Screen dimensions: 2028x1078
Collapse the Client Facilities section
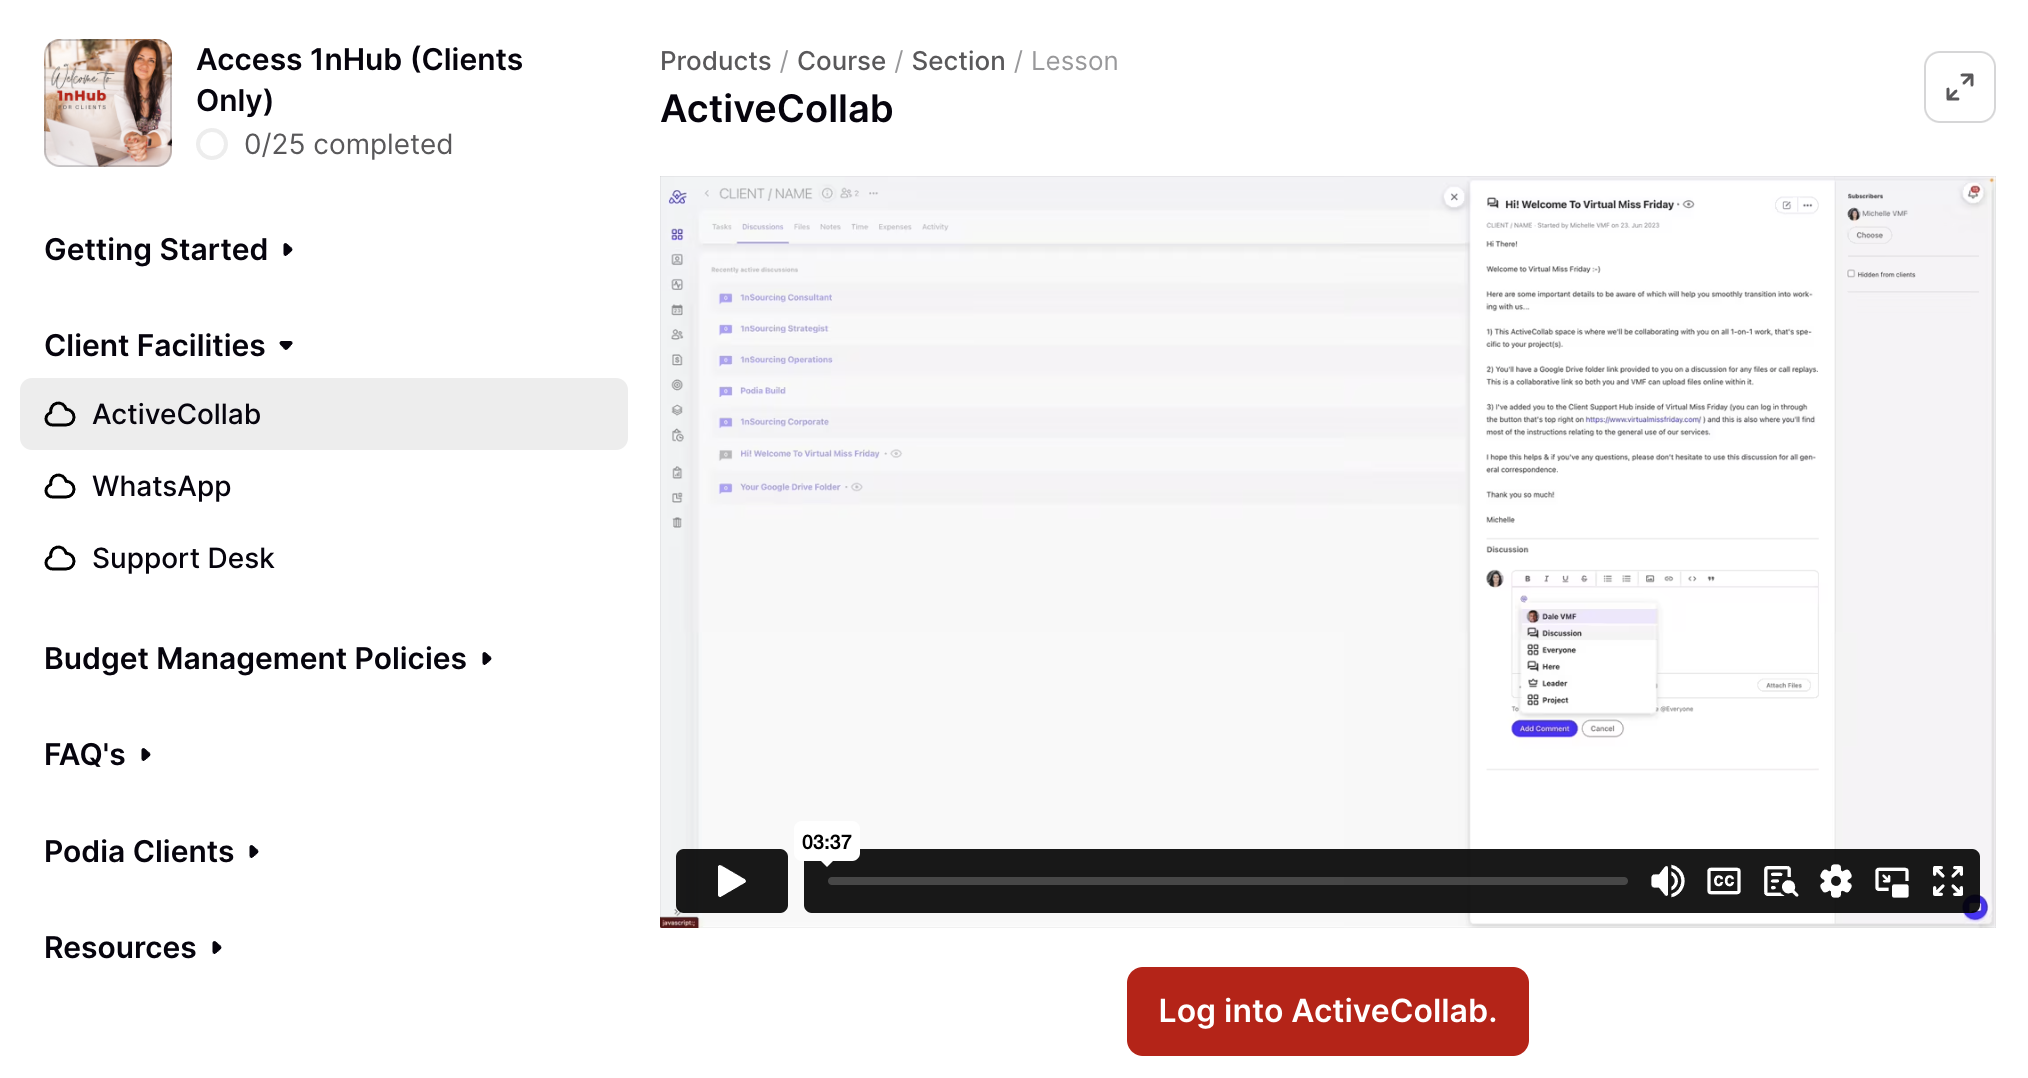tap(169, 345)
